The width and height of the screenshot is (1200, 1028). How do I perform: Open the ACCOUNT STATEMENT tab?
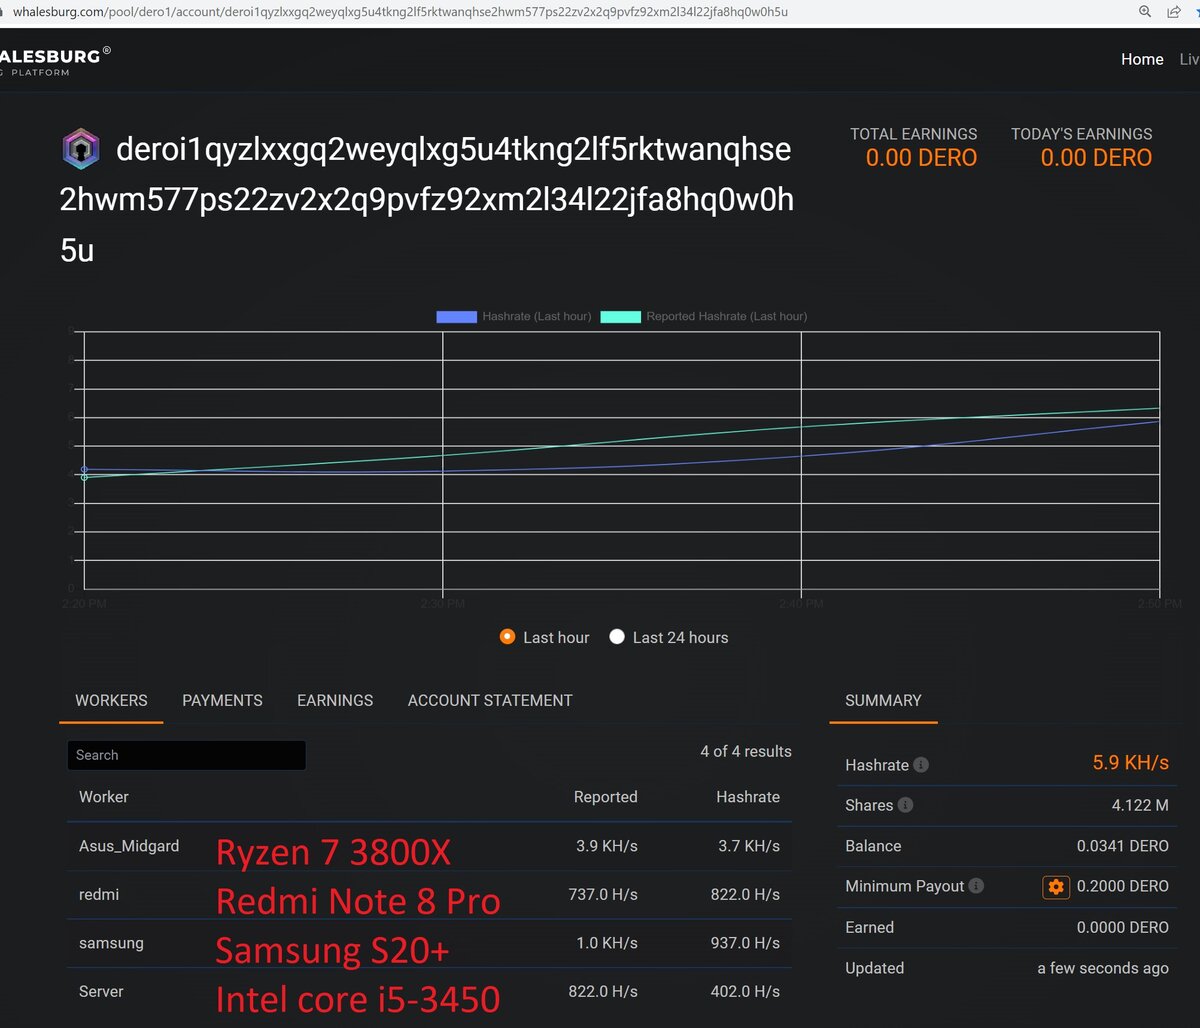click(x=490, y=701)
